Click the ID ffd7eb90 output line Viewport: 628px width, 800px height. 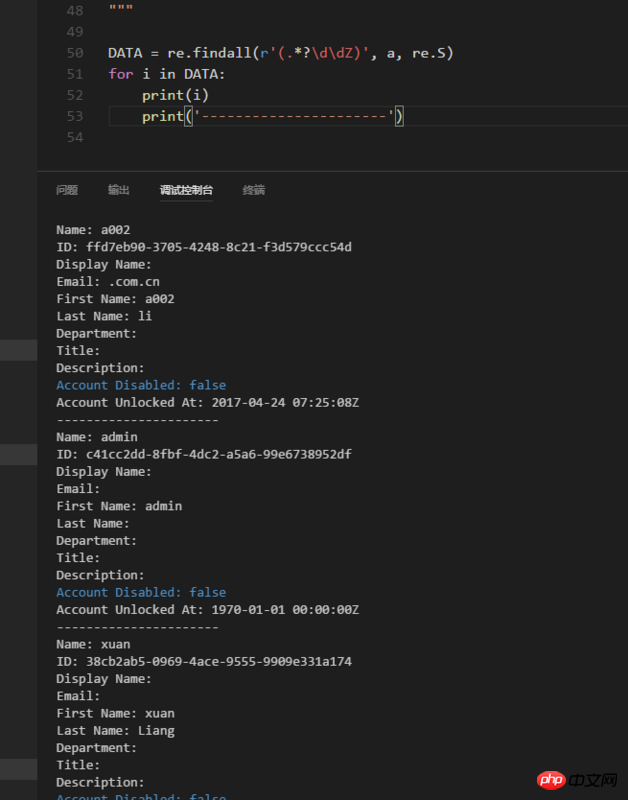204,247
